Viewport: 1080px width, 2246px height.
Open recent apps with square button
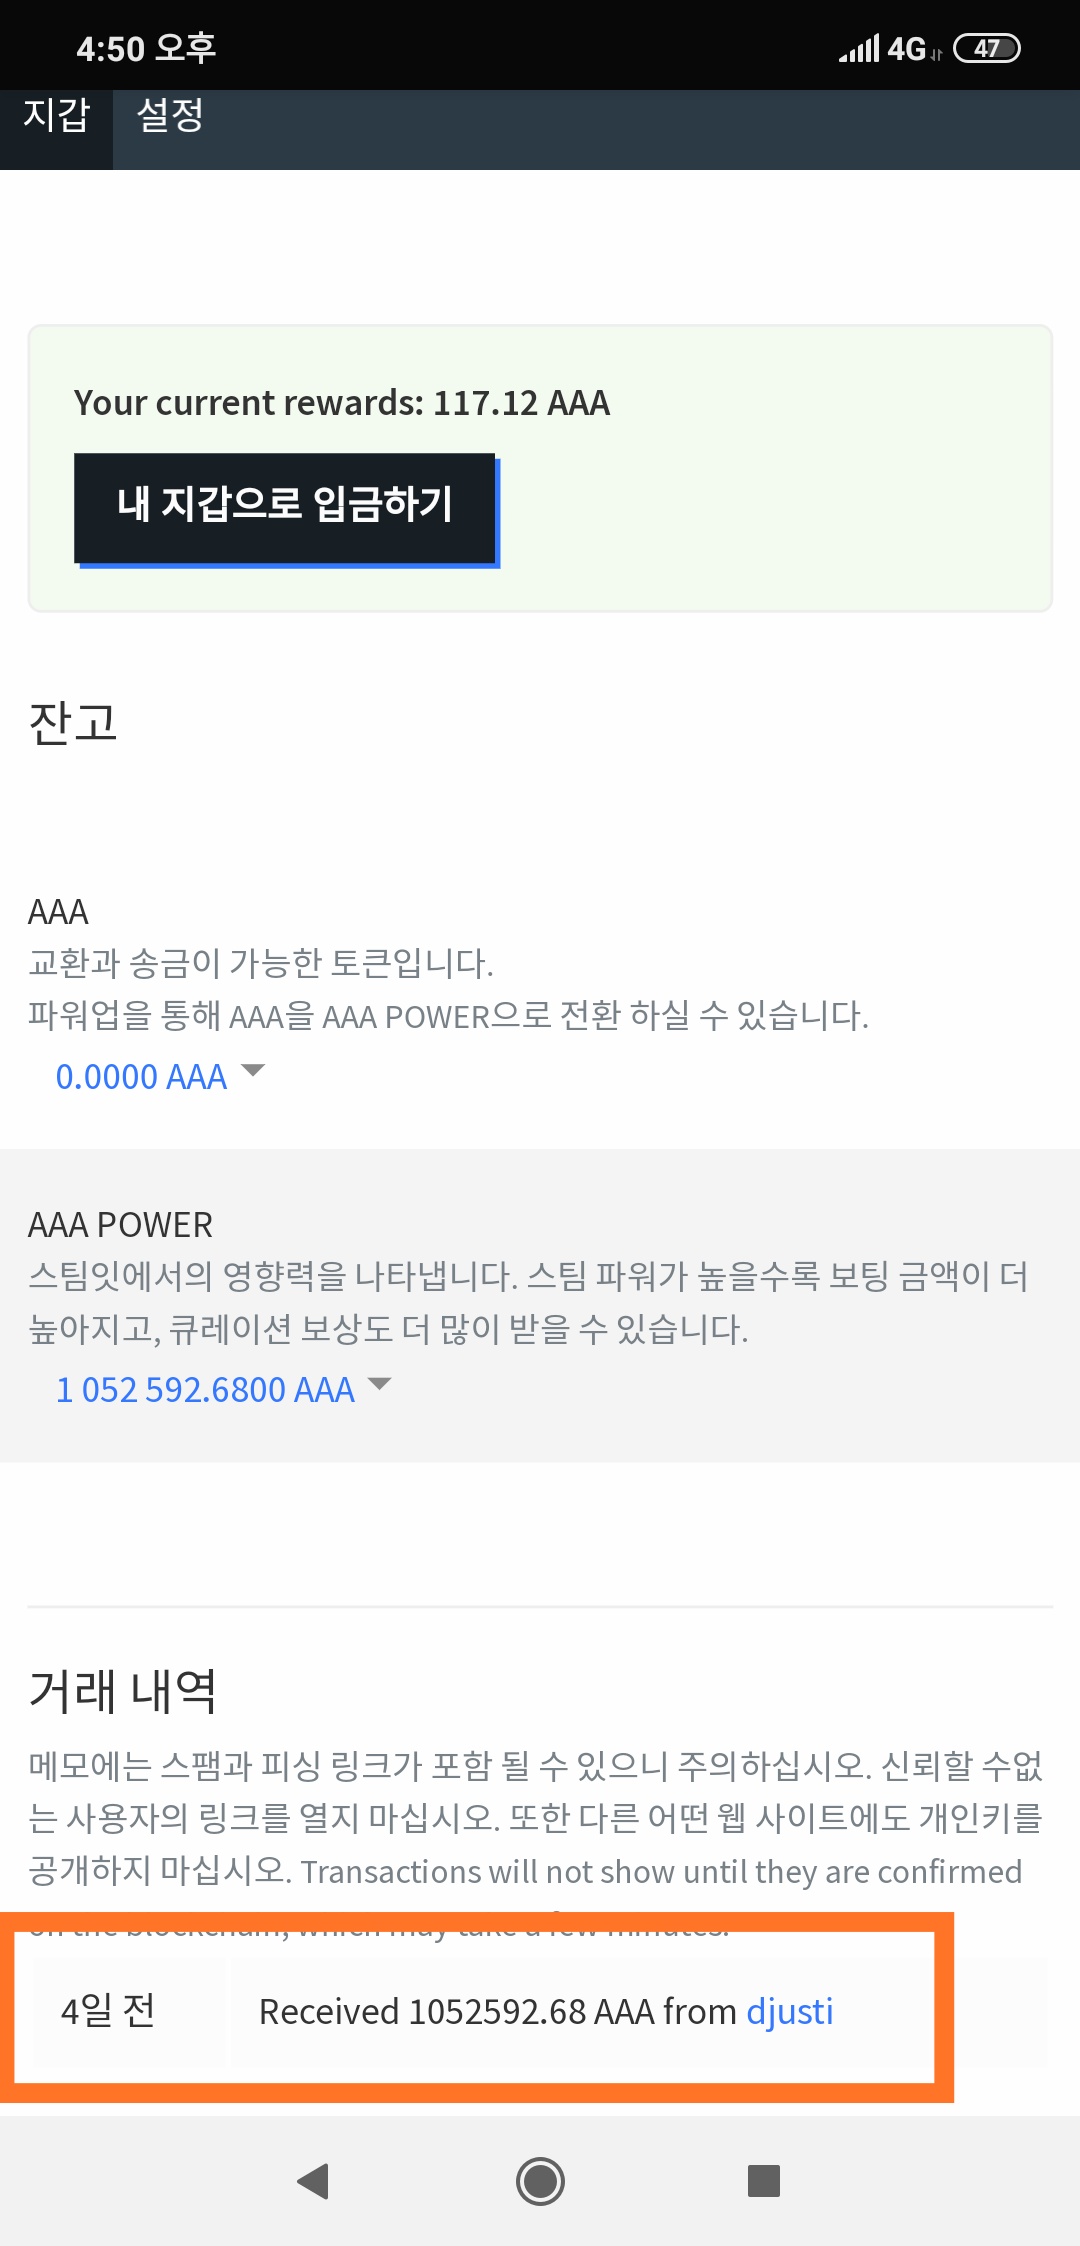[763, 2180]
